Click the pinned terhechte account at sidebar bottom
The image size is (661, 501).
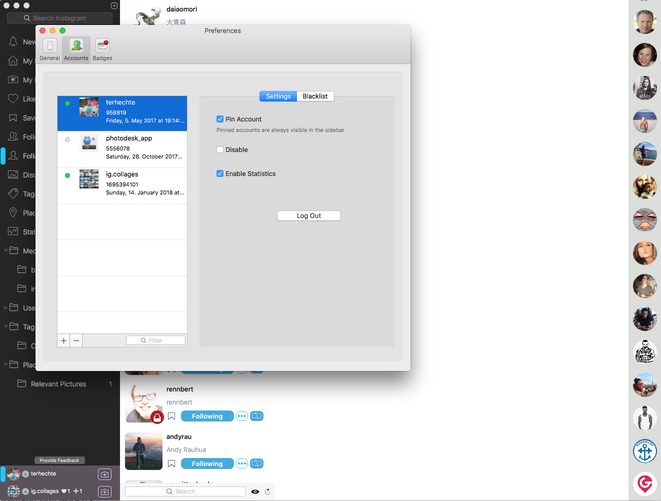(43, 474)
